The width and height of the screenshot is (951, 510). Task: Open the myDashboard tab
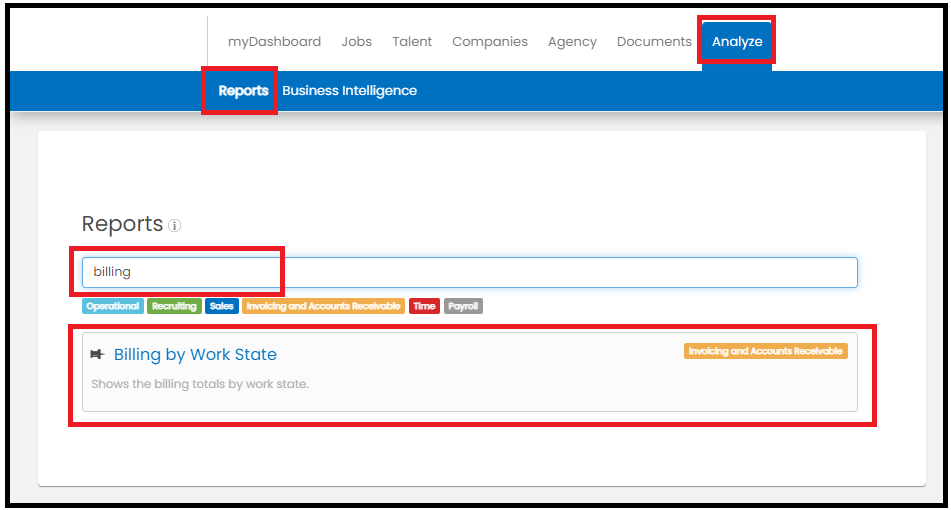[x=274, y=42]
